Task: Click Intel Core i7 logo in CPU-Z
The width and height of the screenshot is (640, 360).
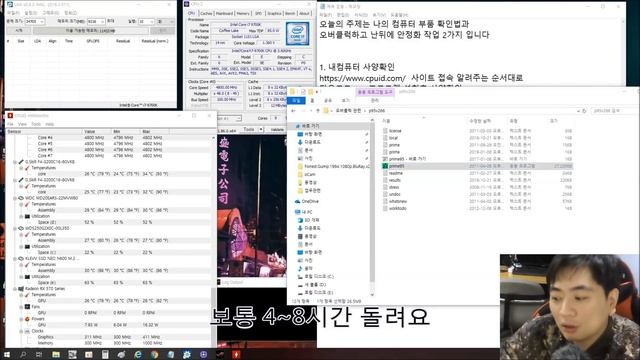Action: pyautogui.click(x=298, y=34)
